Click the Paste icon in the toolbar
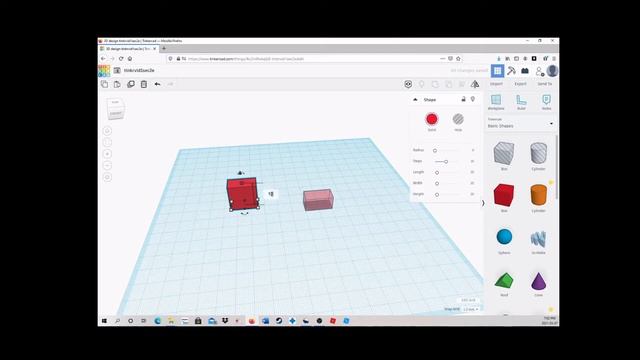Viewport: 640px width, 360px height. click(x=117, y=84)
